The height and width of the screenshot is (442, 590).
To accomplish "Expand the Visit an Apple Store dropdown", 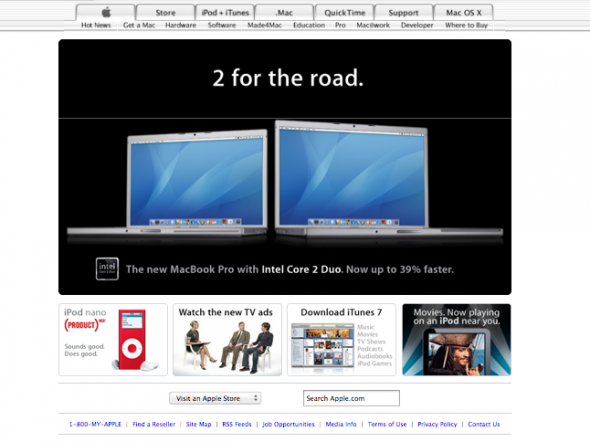I will point(215,398).
